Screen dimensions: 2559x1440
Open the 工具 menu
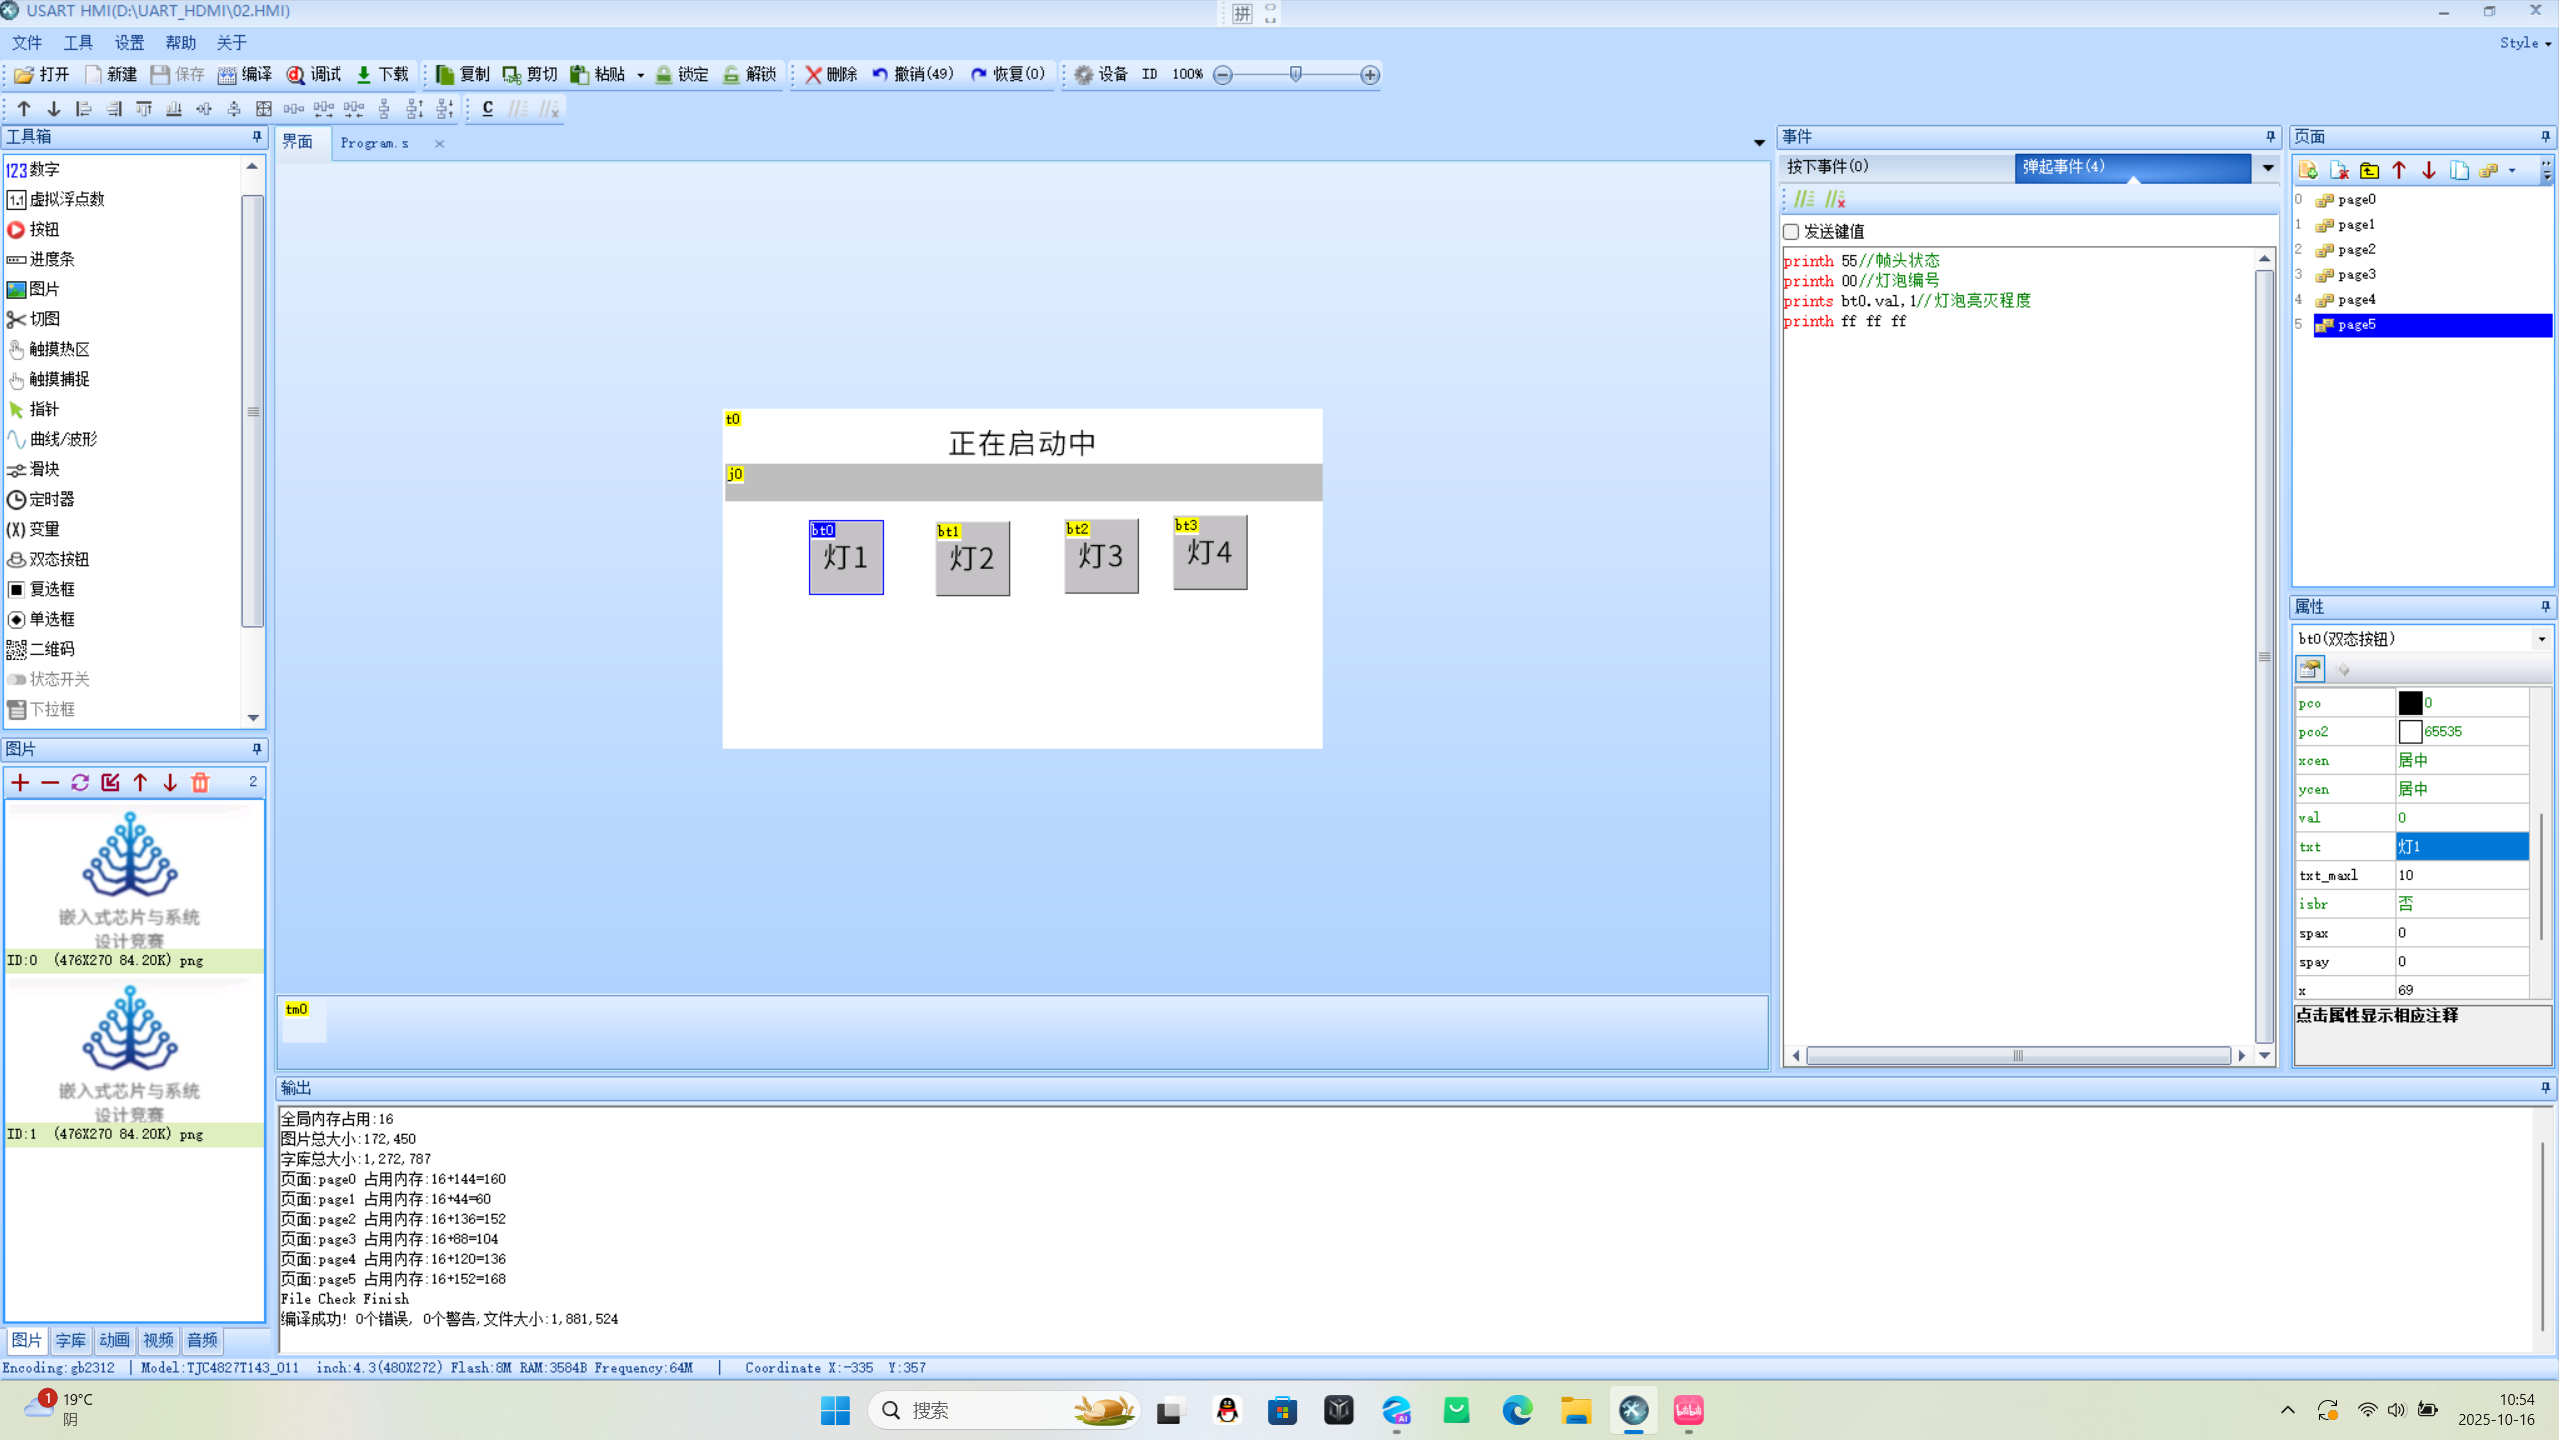(78, 43)
